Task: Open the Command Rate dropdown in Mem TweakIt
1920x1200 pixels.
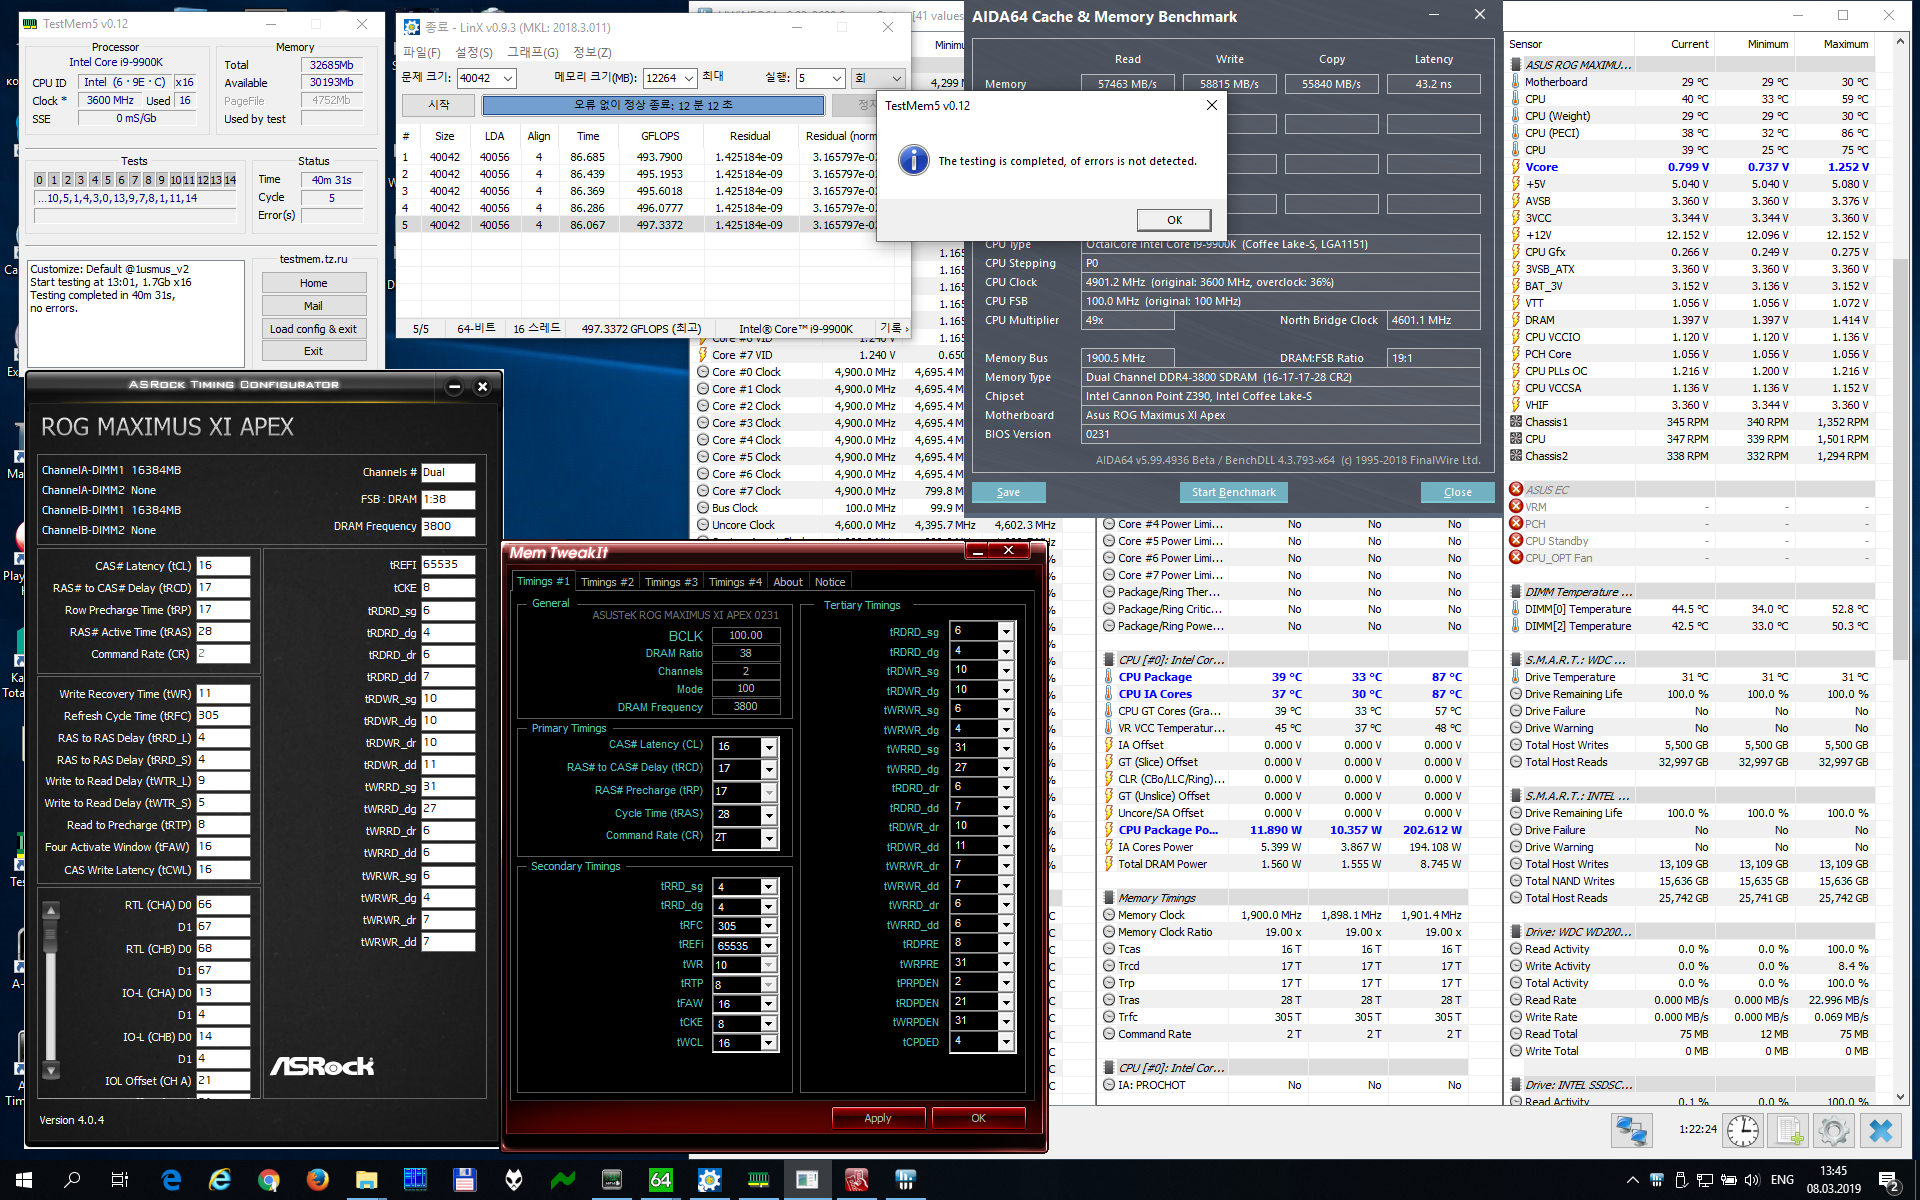Action: pyautogui.click(x=769, y=838)
